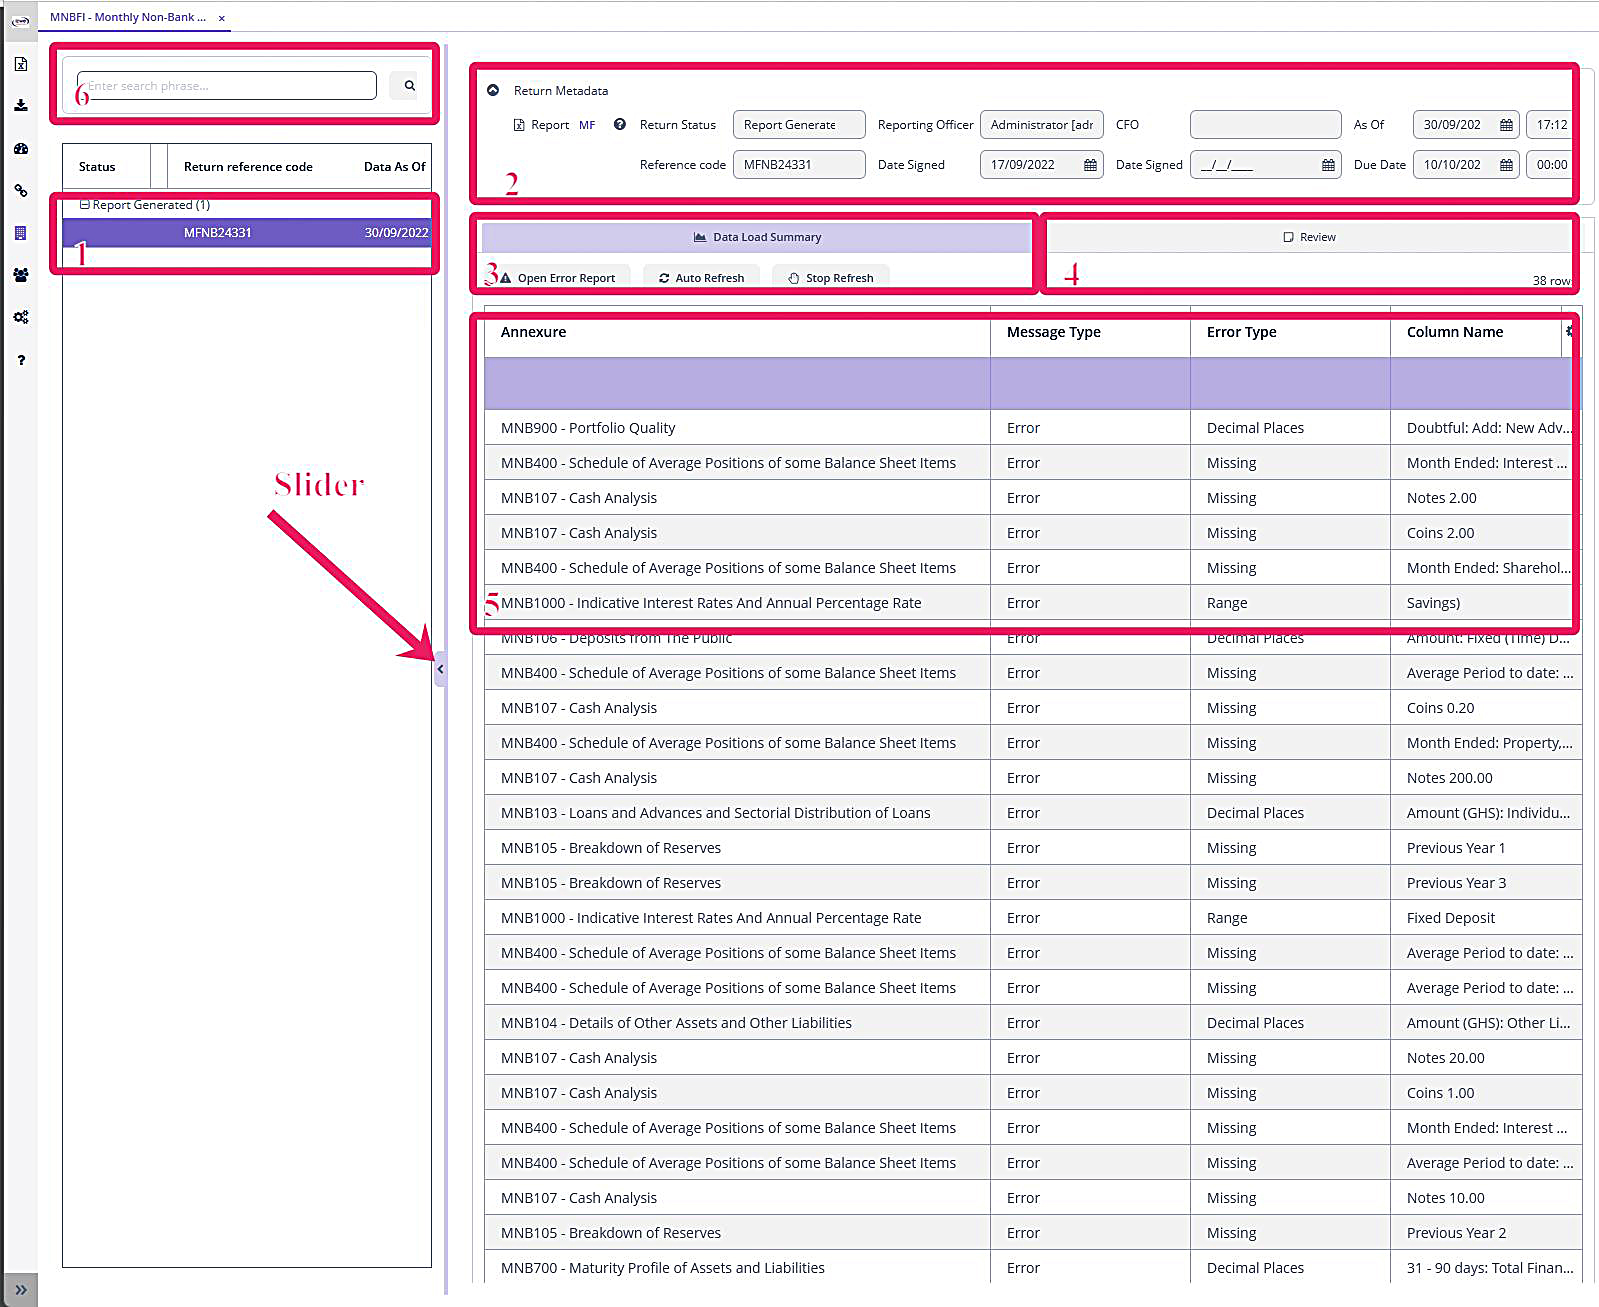Open the Due Date calendar picker

(x=1506, y=165)
